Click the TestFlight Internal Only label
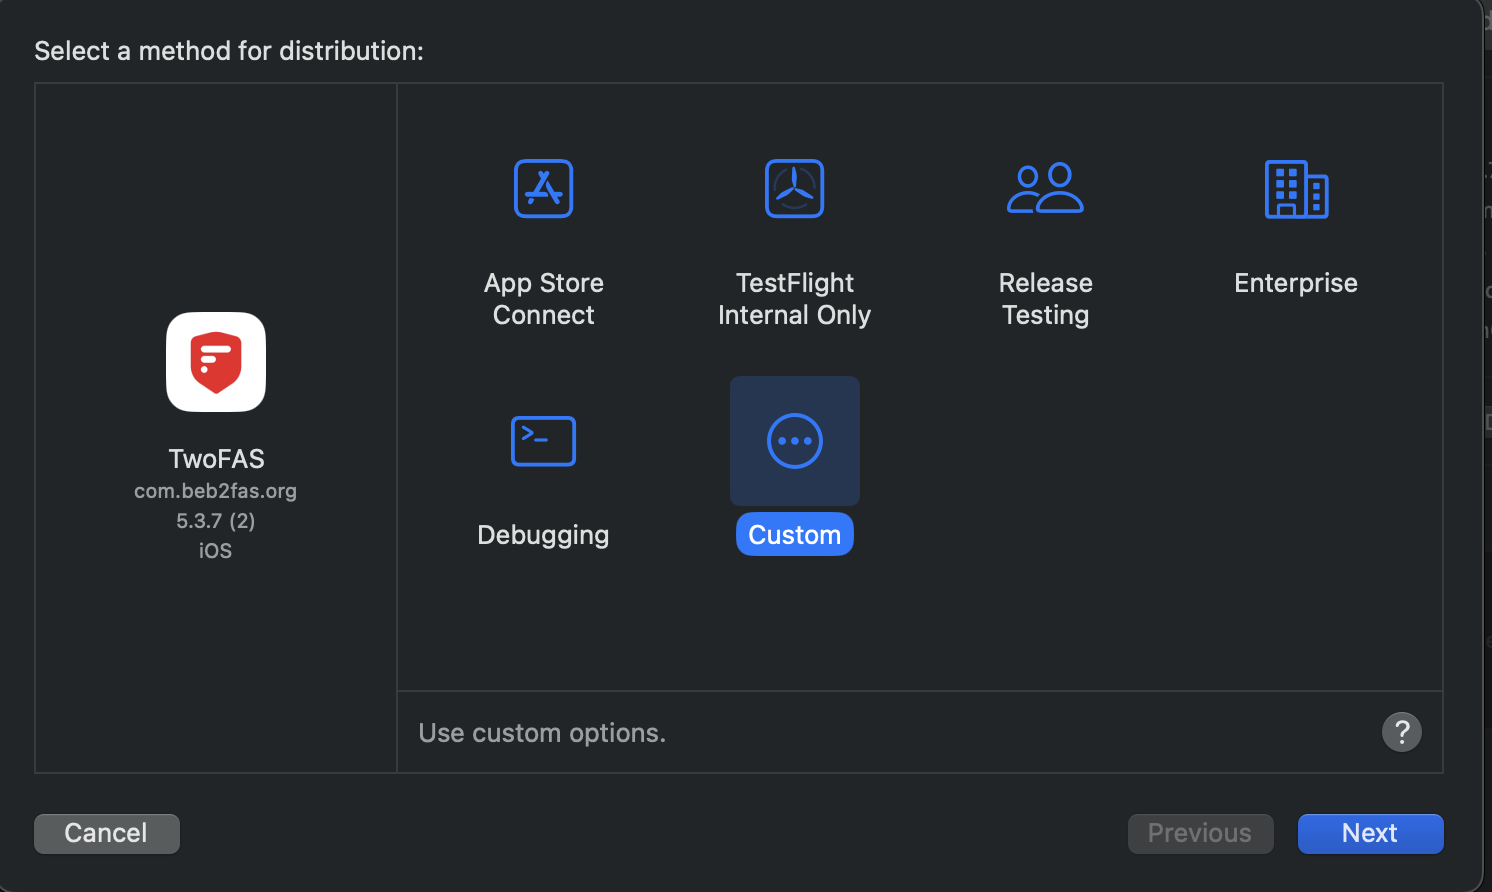 click(x=795, y=299)
